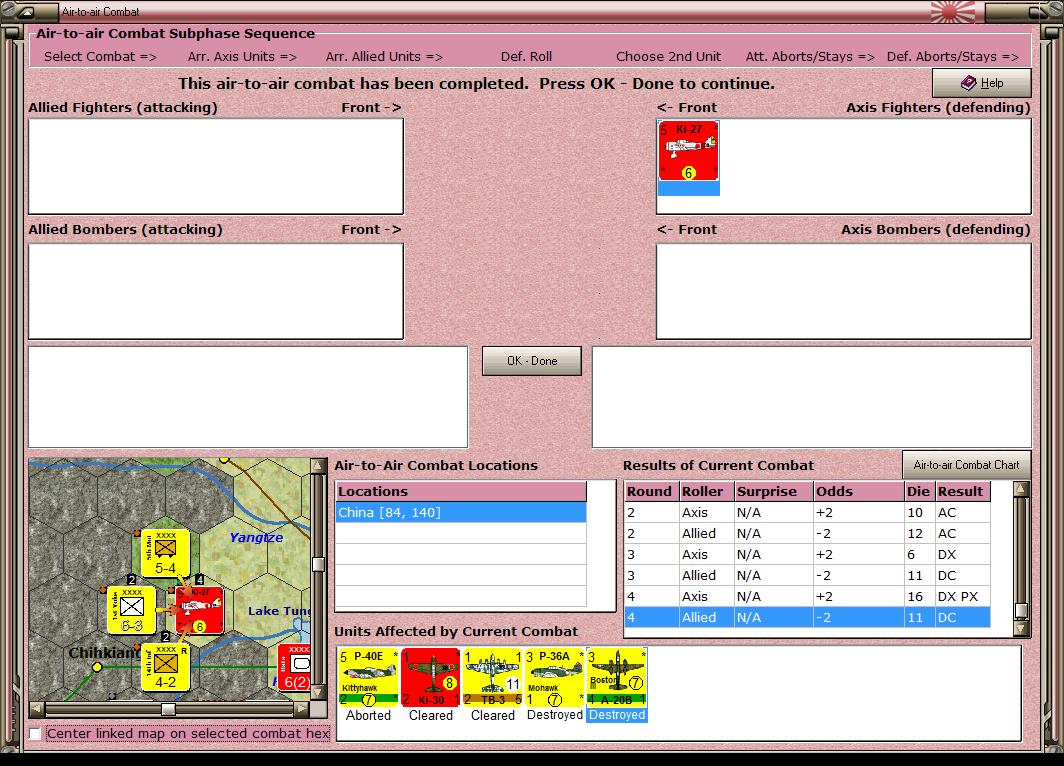The height and width of the screenshot is (766, 1064).
Task: Select the Ki-30 cleared unit counter
Action: pyautogui.click(x=430, y=678)
